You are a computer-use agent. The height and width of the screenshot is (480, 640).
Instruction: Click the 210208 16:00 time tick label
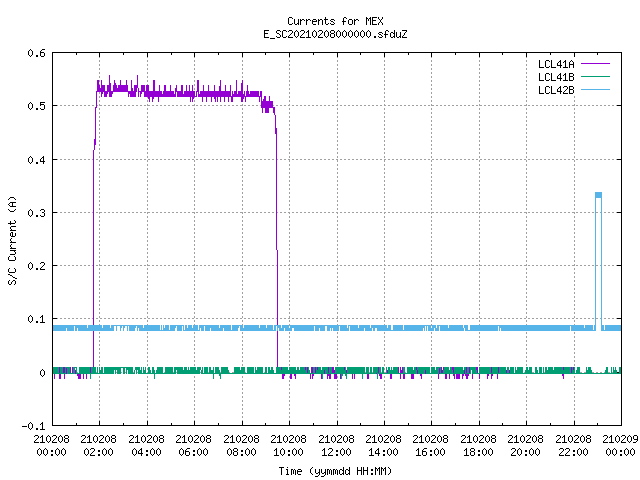click(431, 446)
